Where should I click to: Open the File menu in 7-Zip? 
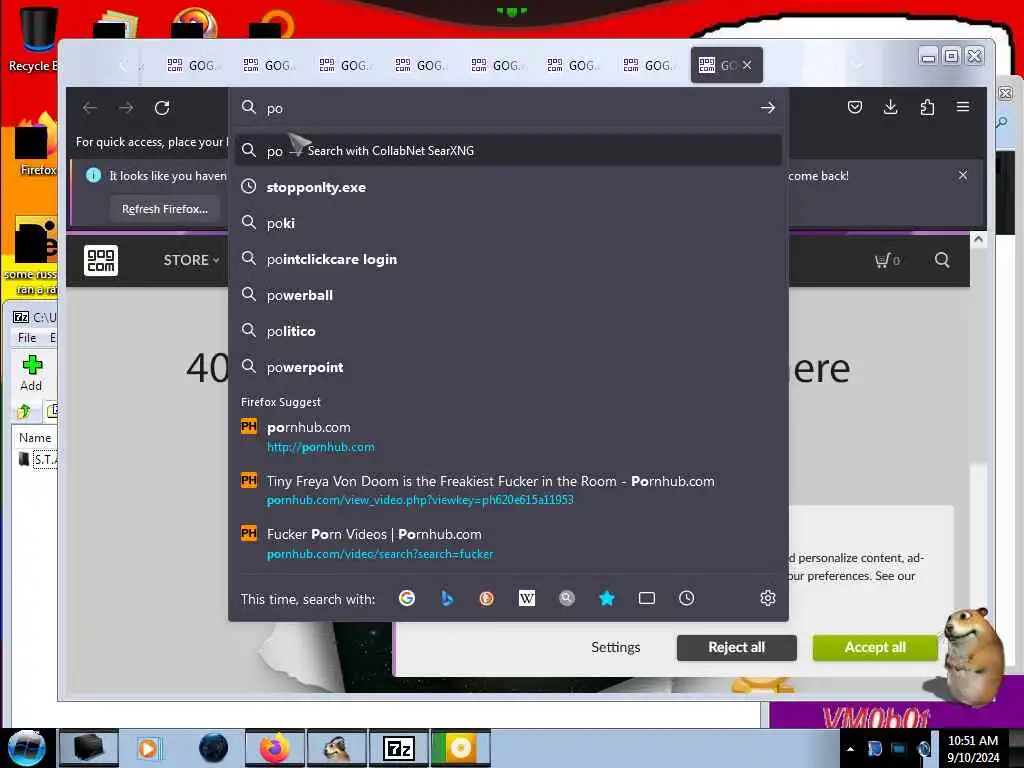coord(27,338)
